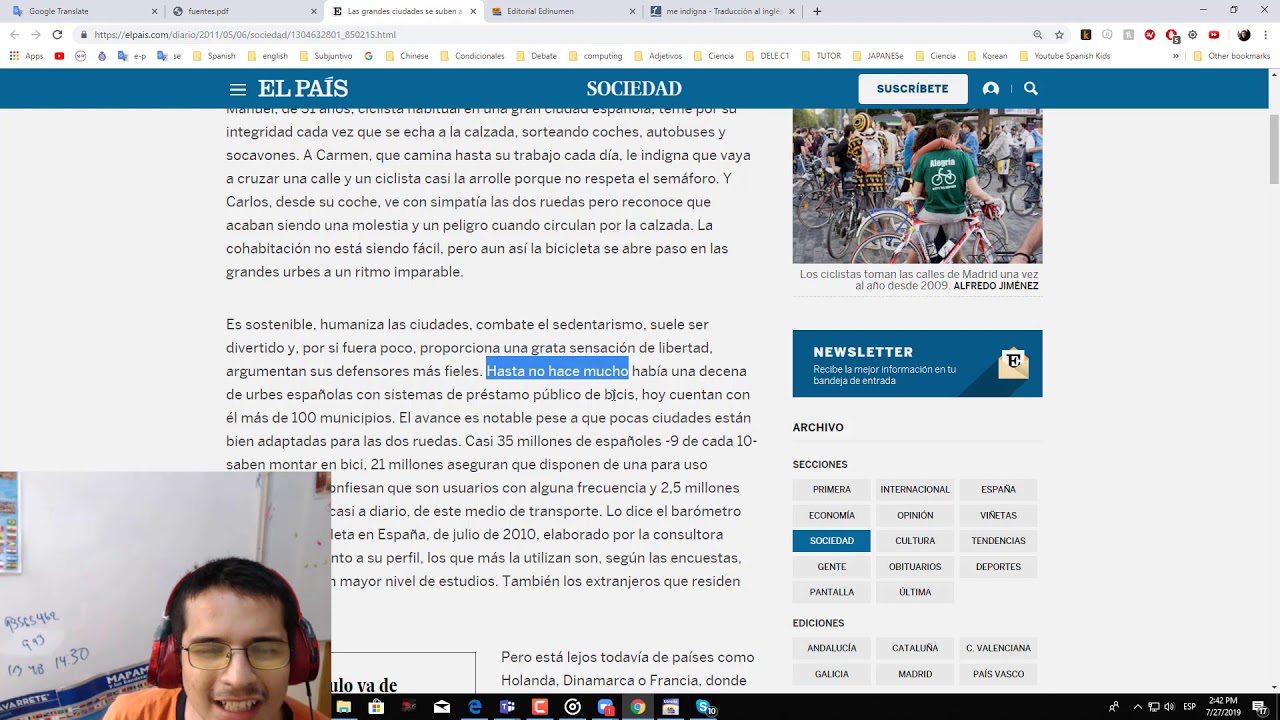This screenshot has width=1280, height=720.
Task: Open the Camtasia icon in the taskbar
Action: 540,707
